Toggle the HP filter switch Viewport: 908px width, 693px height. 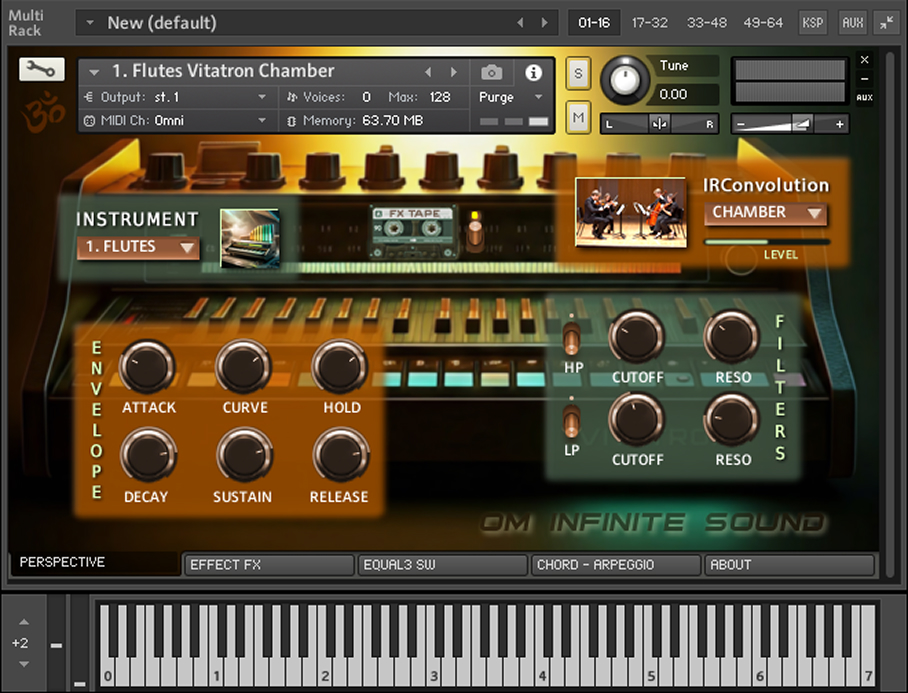[572, 339]
